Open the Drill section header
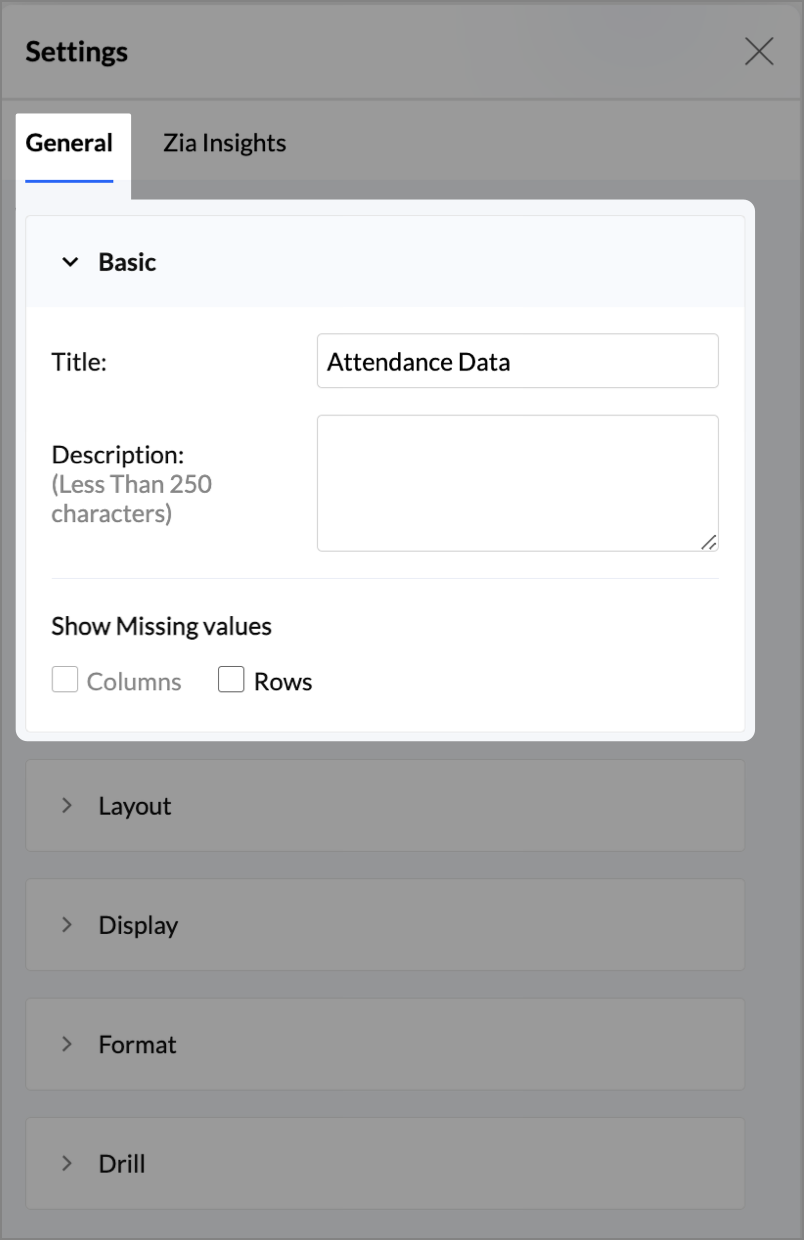 [122, 1164]
